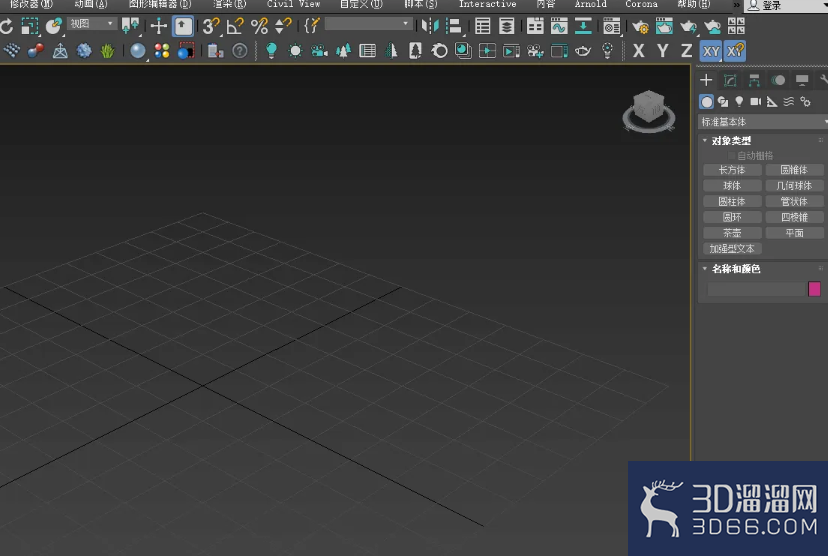
Task: Click the Select and Place tool
Action: [x=53, y=26]
